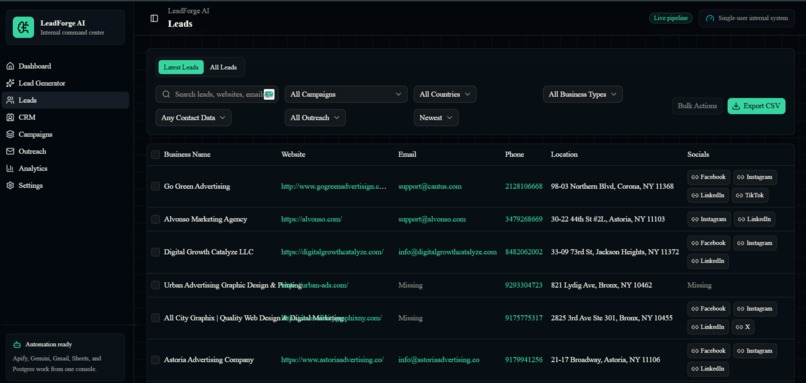
Task: Click the Bulk Actions button
Action: tap(697, 106)
